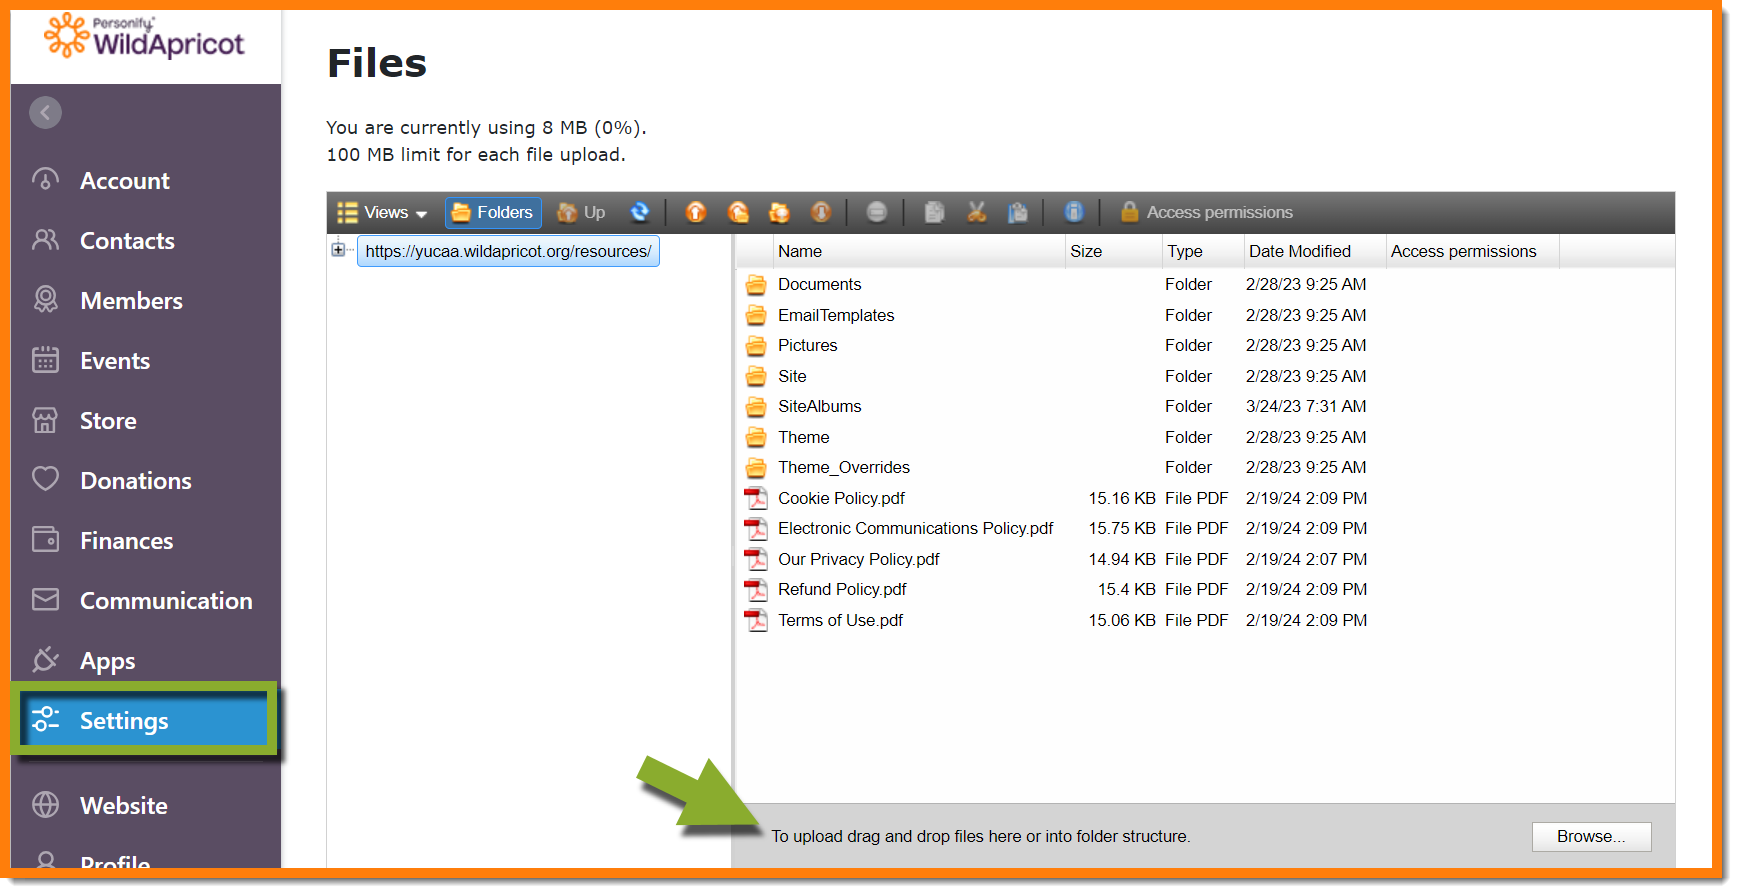1737x893 pixels.
Task: Go to Members in the sidebar
Action: pos(131,301)
